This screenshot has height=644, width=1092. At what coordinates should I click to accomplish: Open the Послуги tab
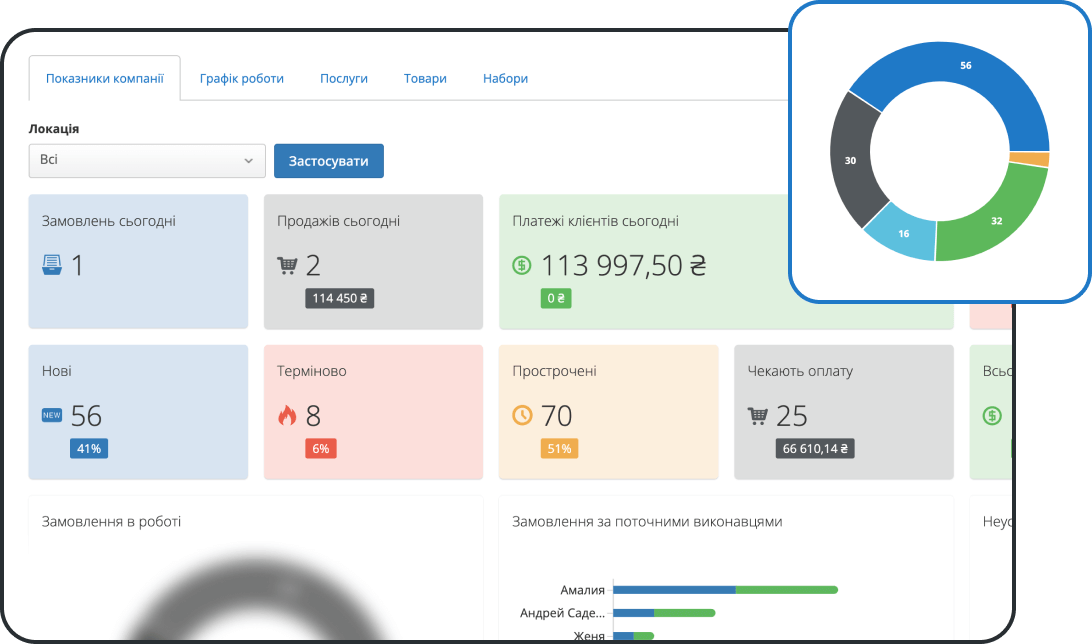click(x=344, y=78)
